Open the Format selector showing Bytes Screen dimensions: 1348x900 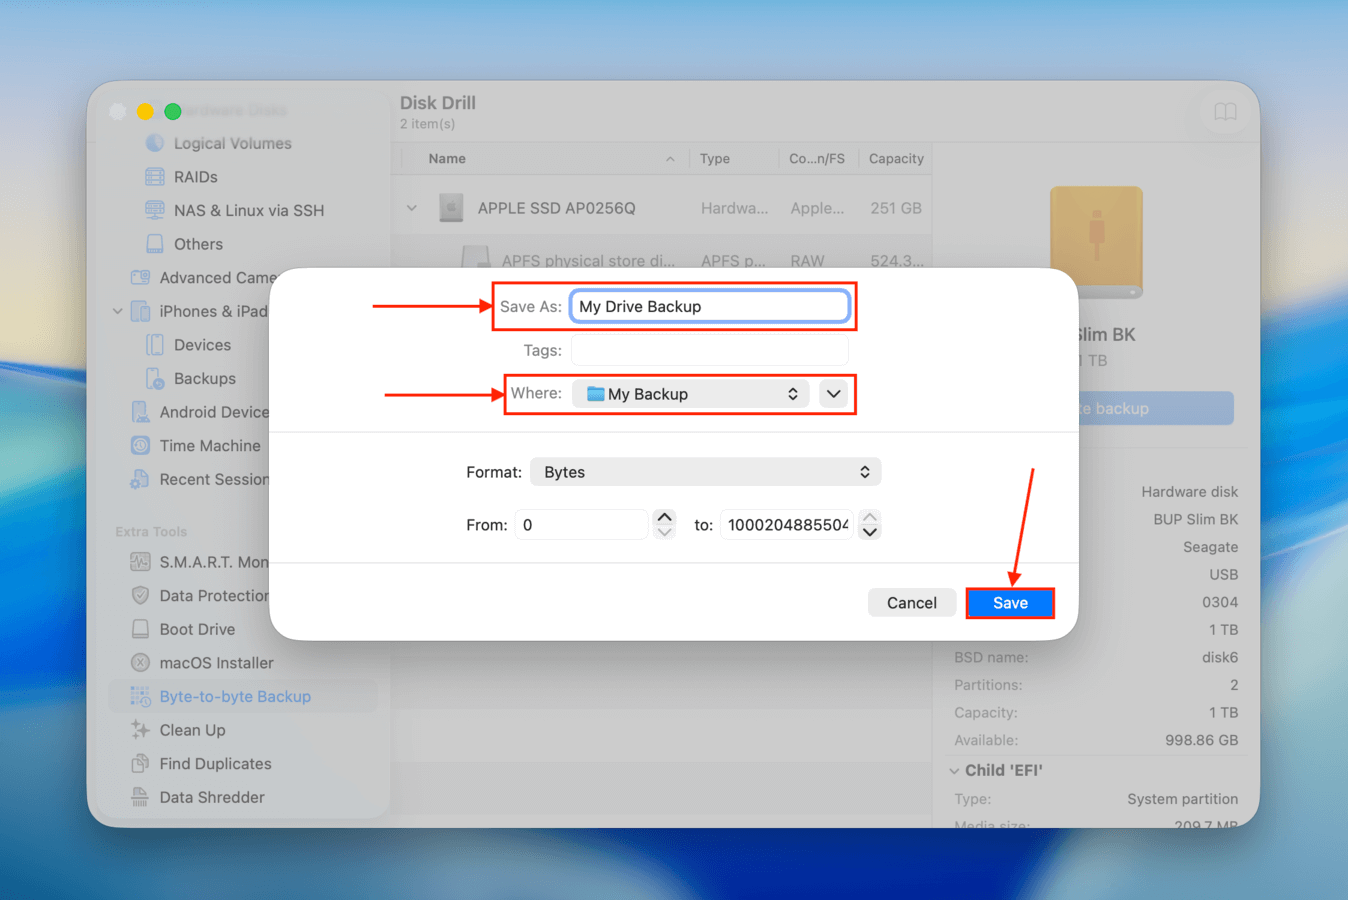point(705,471)
